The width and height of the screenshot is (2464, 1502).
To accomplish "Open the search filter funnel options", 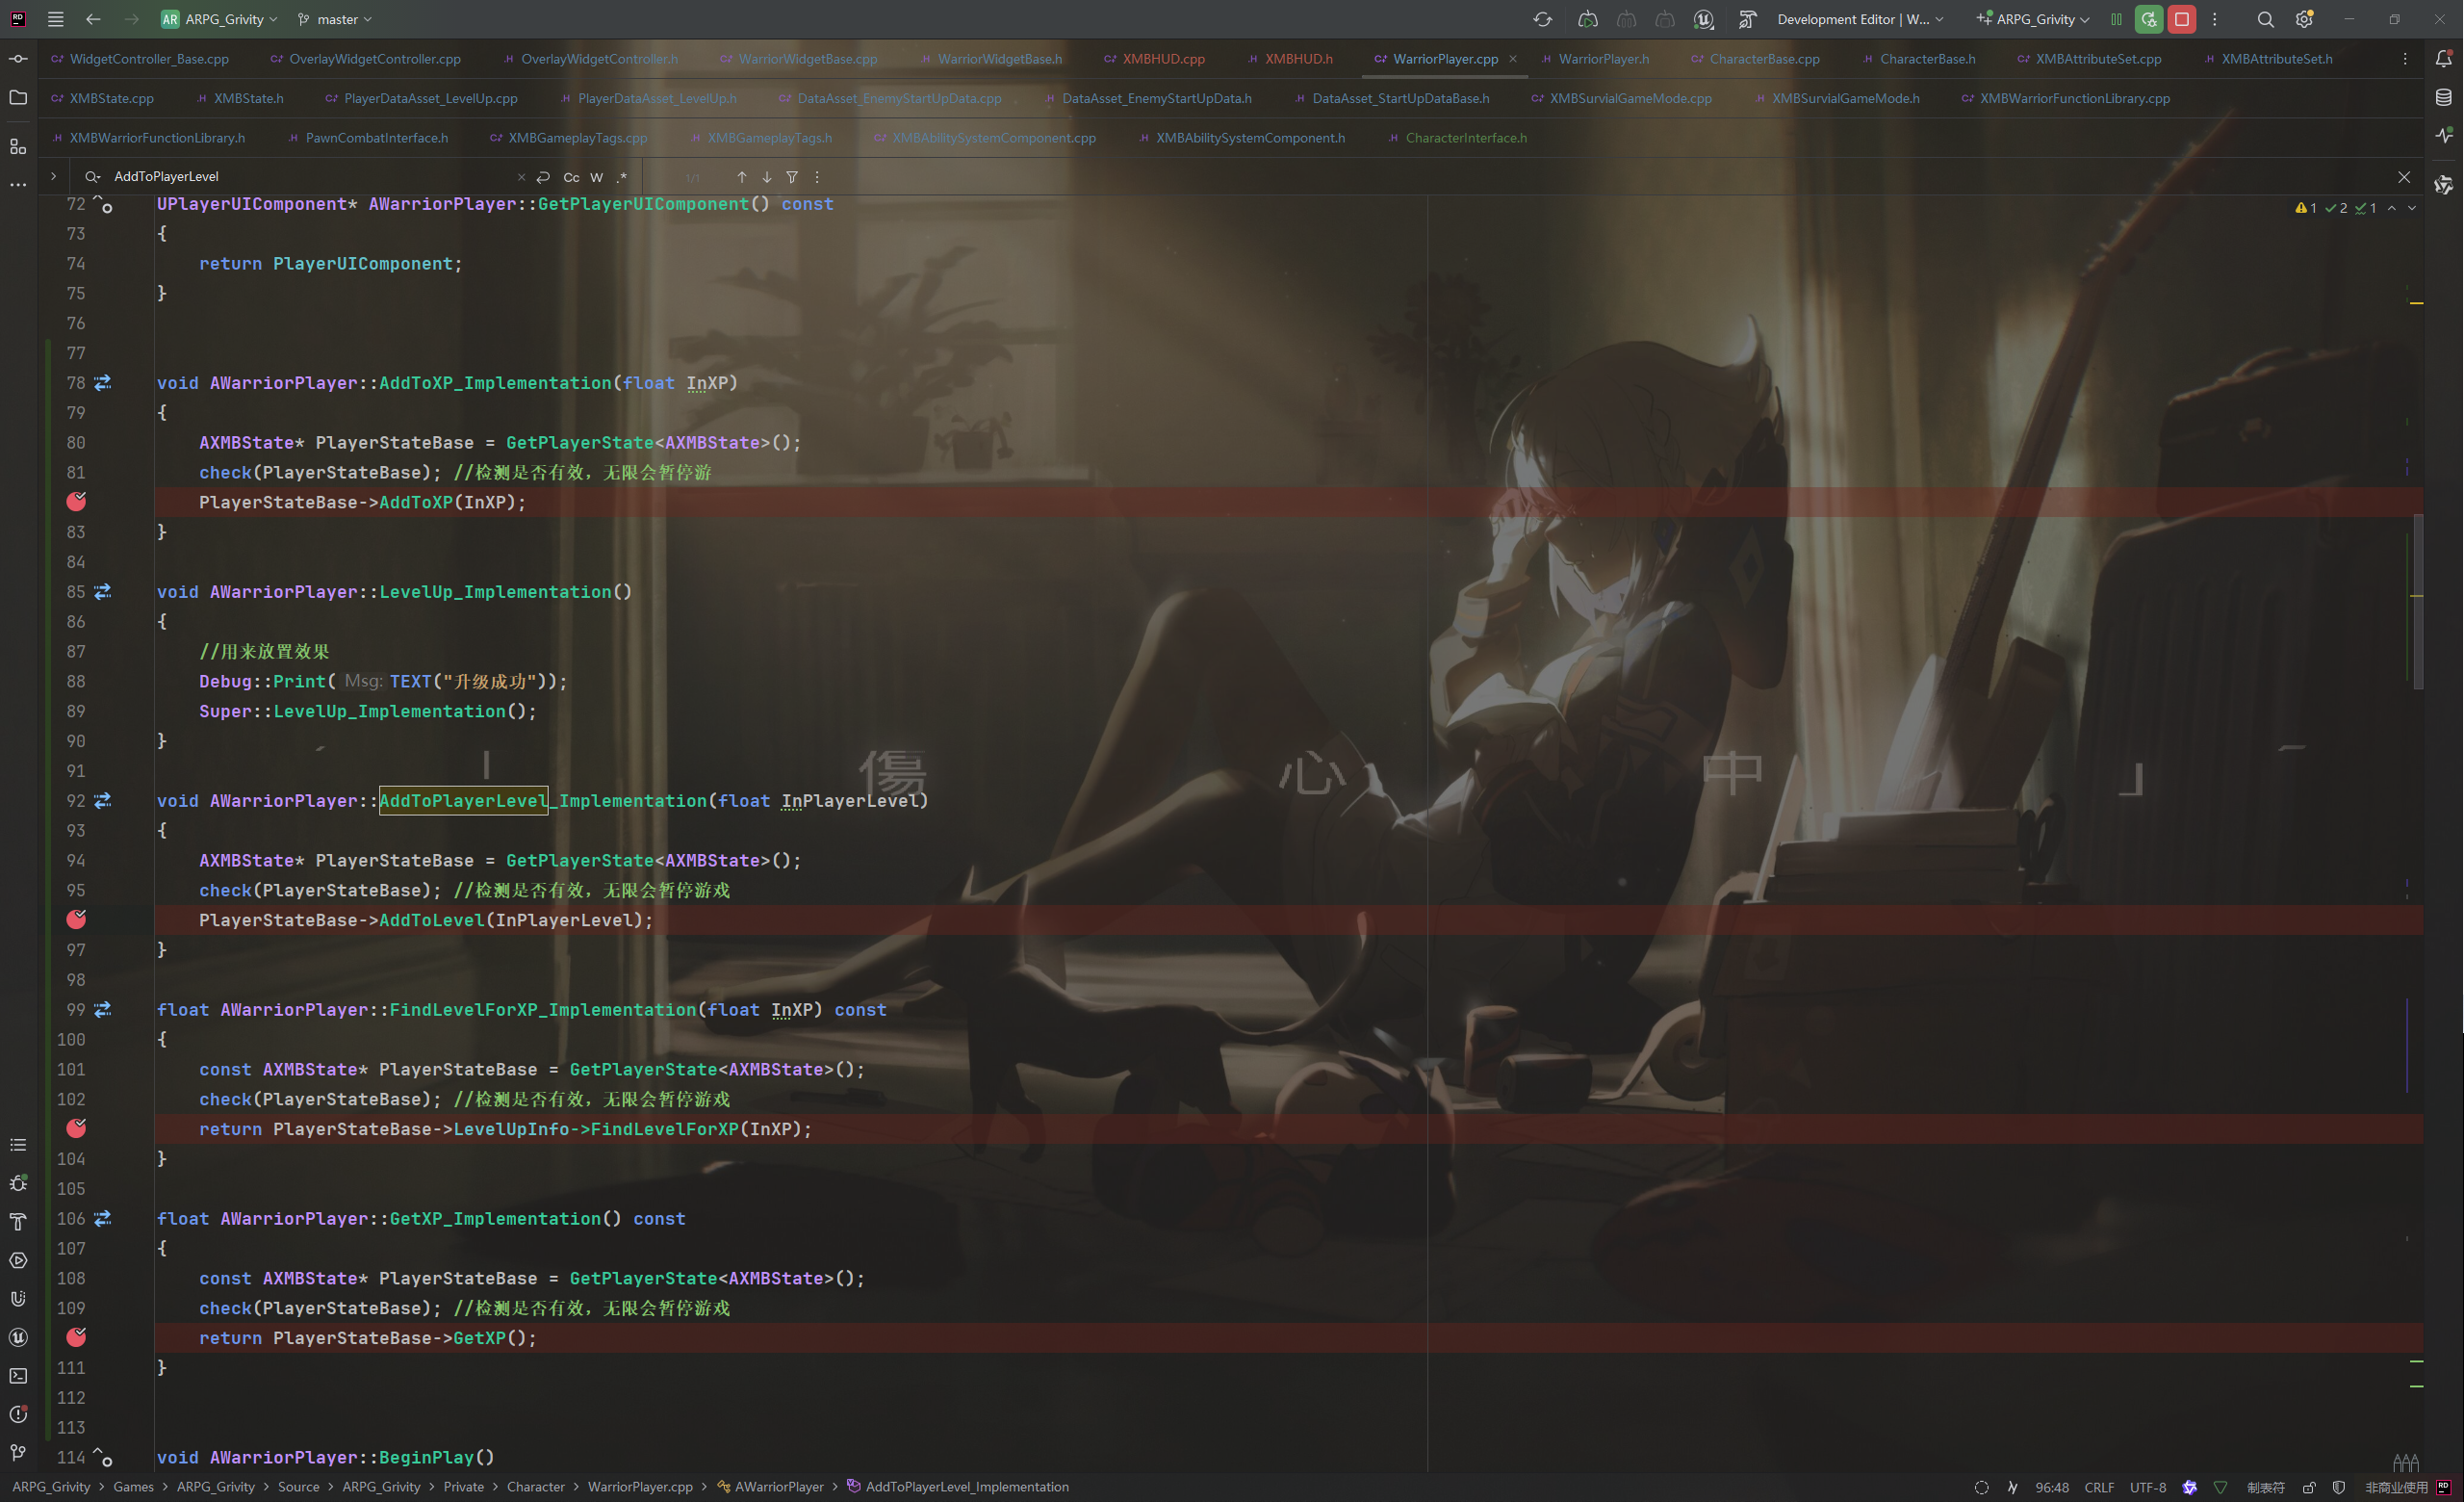I will point(792,177).
